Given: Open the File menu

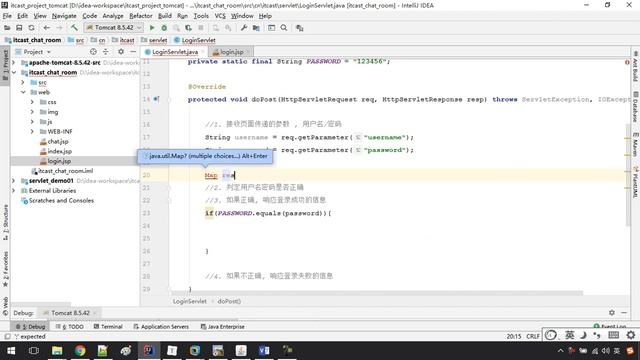Looking at the screenshot, I should click(x=7, y=16).
